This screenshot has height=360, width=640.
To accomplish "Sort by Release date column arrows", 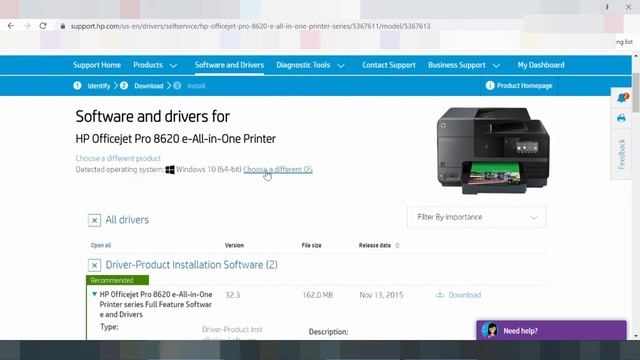I will point(397,245).
